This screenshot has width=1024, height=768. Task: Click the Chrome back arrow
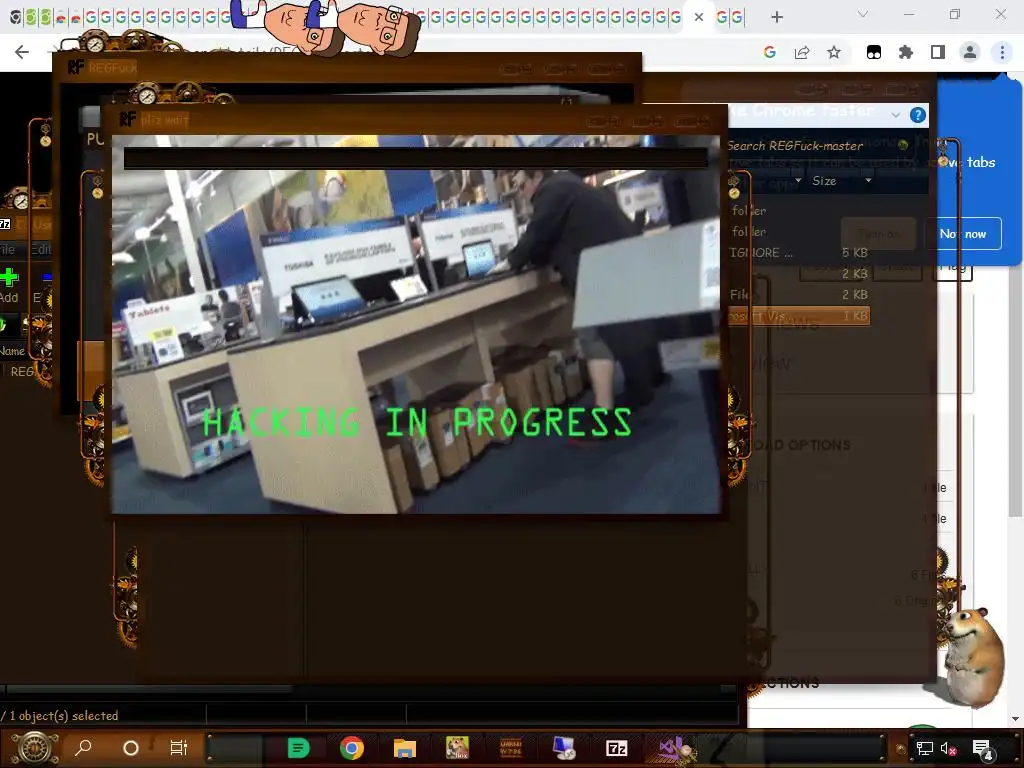point(22,52)
